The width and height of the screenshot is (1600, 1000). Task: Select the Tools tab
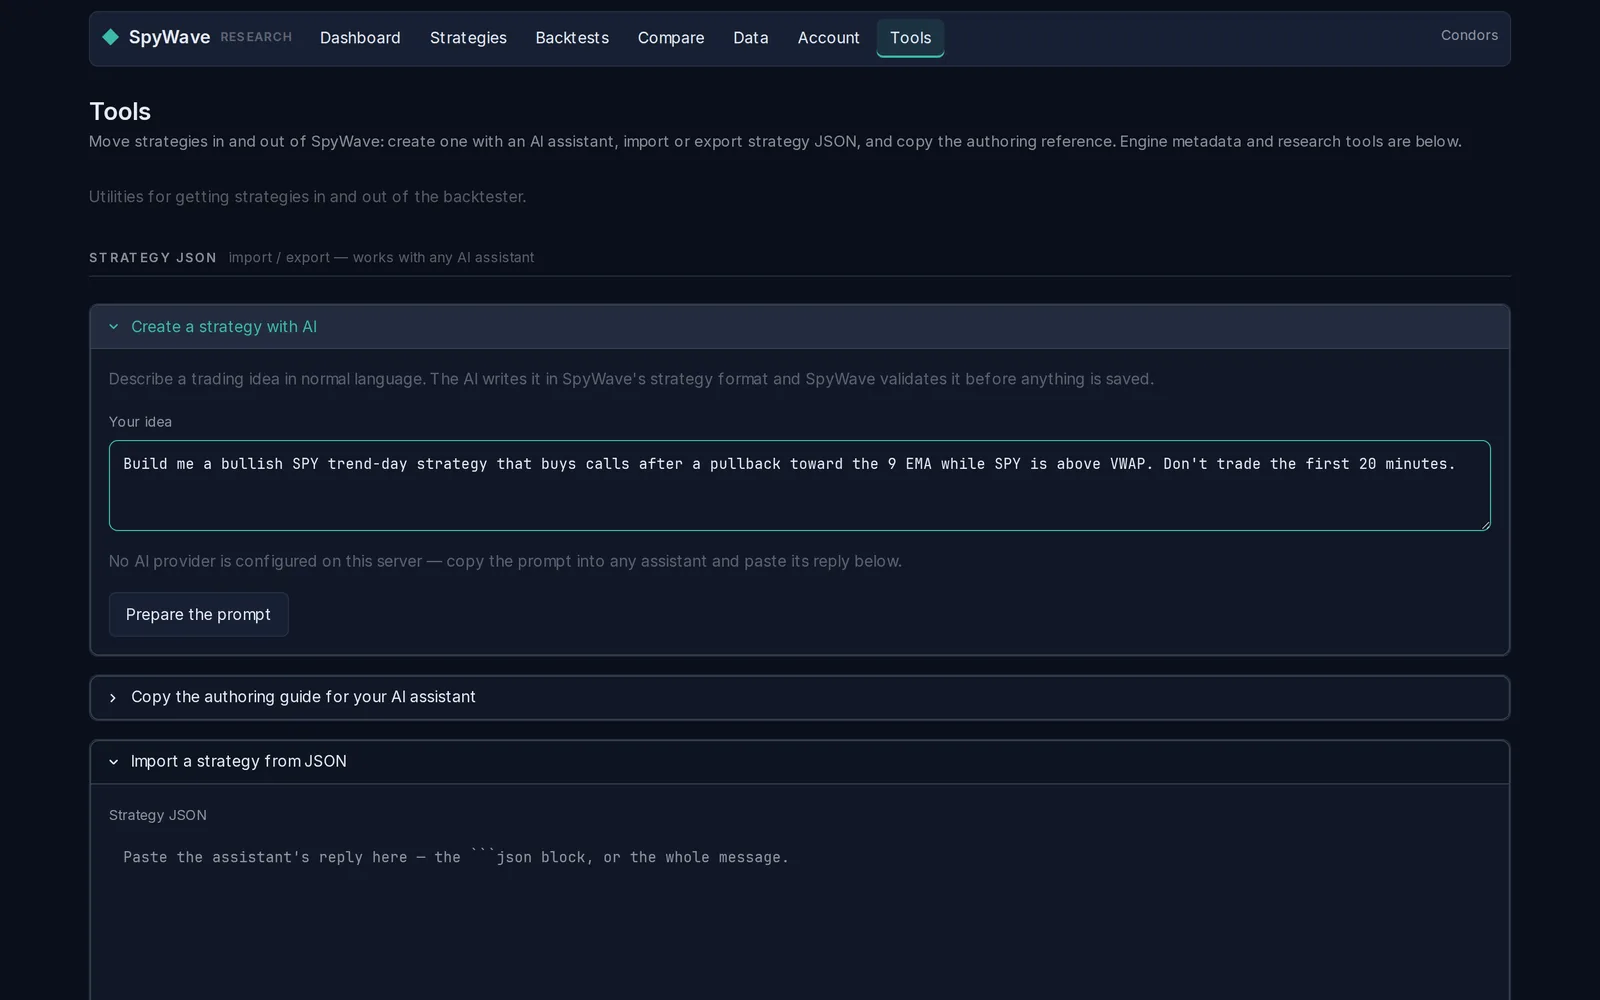(910, 38)
